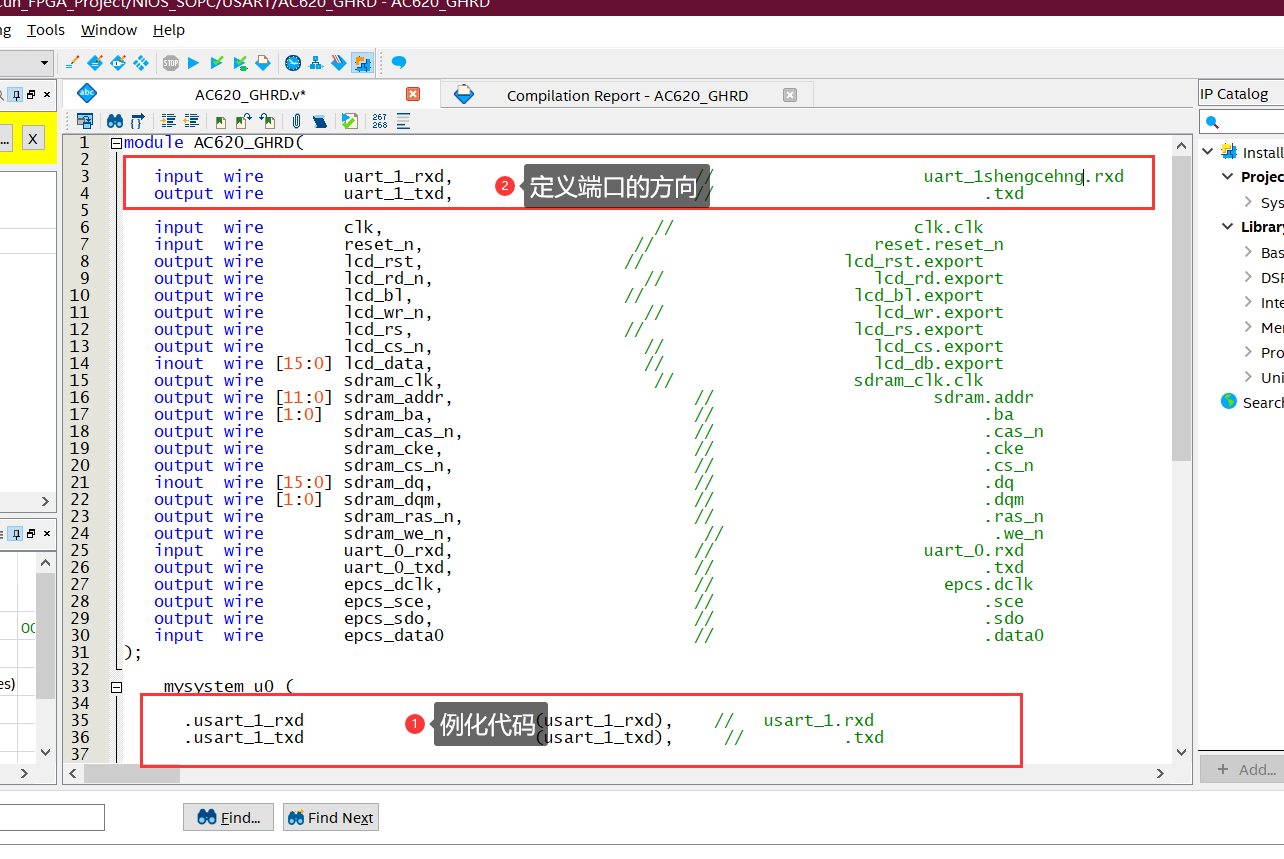The height and width of the screenshot is (859, 1284).
Task: Click the editor horizontal scrollbar thumb
Action: (x=132, y=773)
